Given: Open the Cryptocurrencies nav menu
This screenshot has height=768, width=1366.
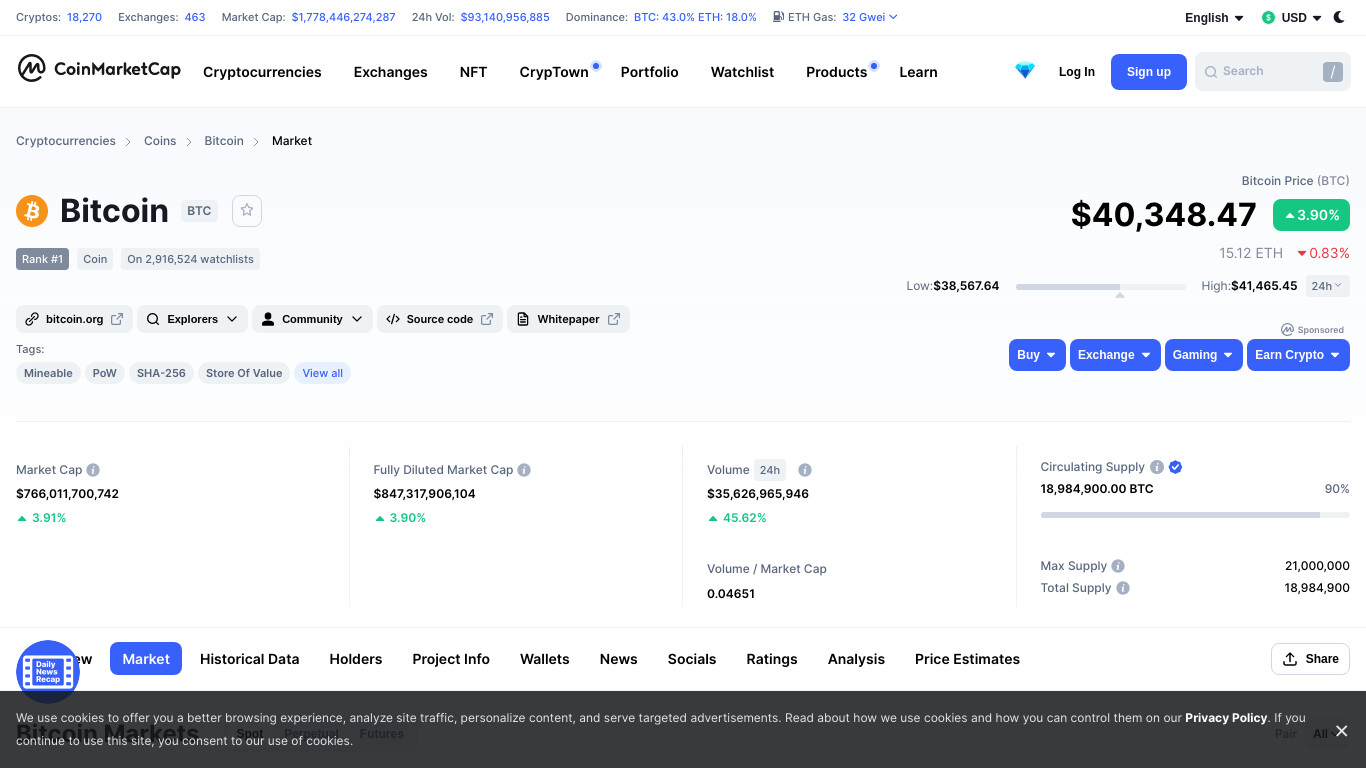Looking at the screenshot, I should tap(262, 72).
